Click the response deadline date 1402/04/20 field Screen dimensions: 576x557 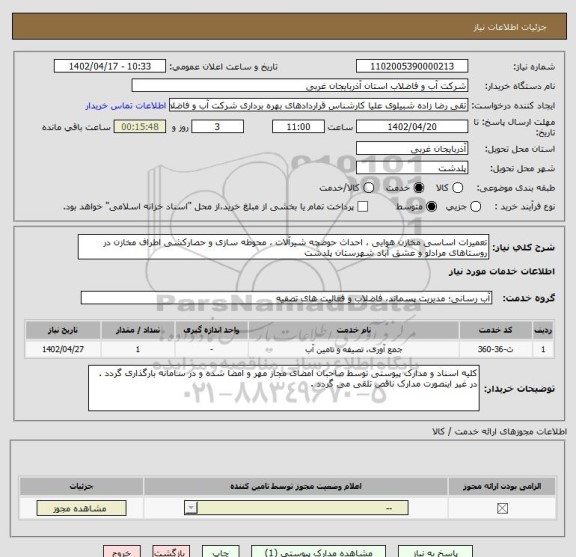[x=412, y=127]
